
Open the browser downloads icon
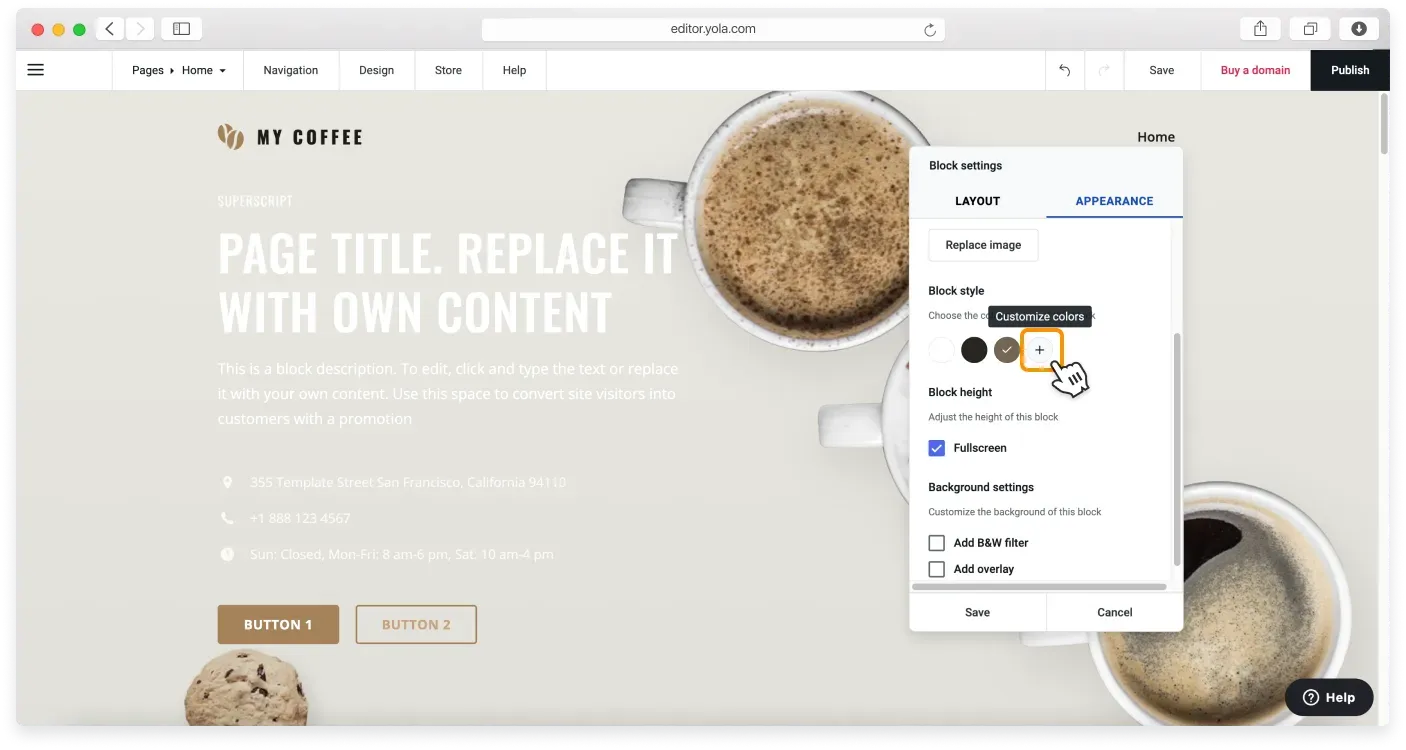pyautogui.click(x=1359, y=29)
